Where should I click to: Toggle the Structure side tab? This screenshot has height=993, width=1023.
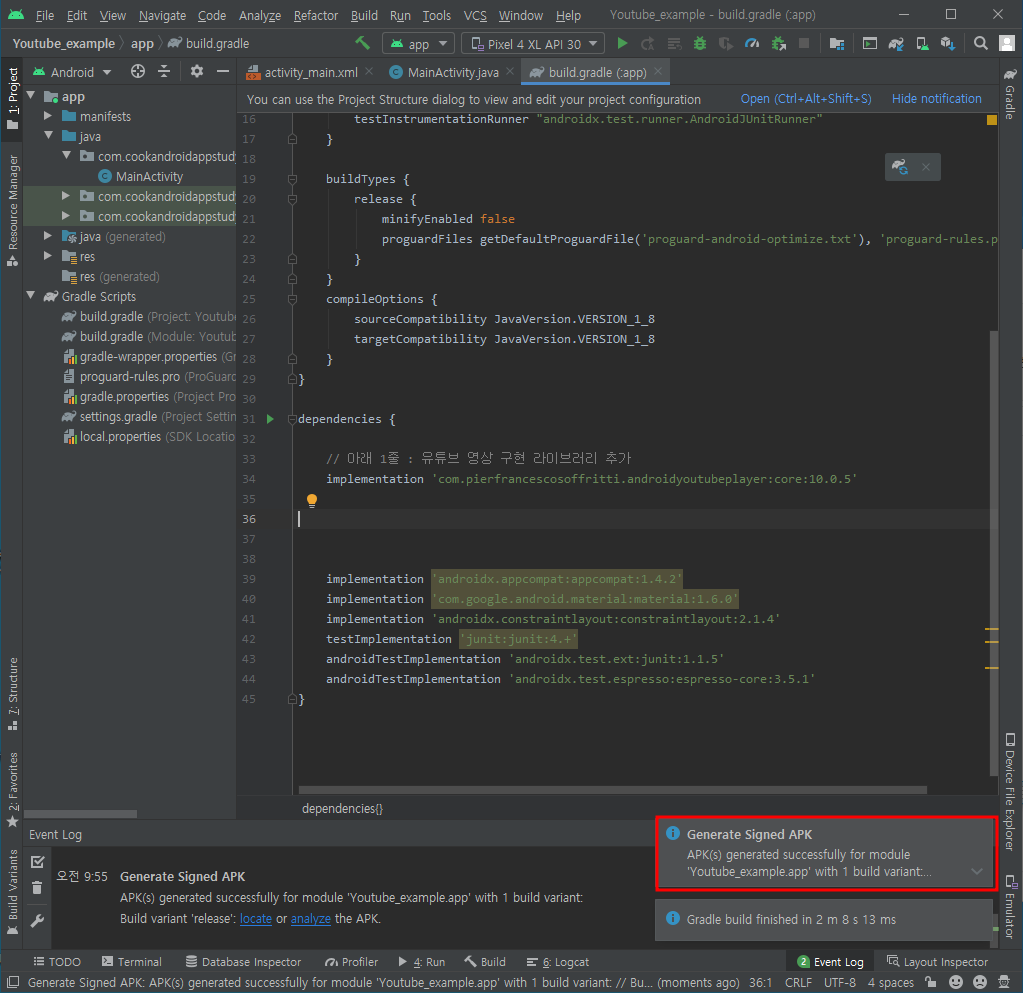[x=12, y=694]
